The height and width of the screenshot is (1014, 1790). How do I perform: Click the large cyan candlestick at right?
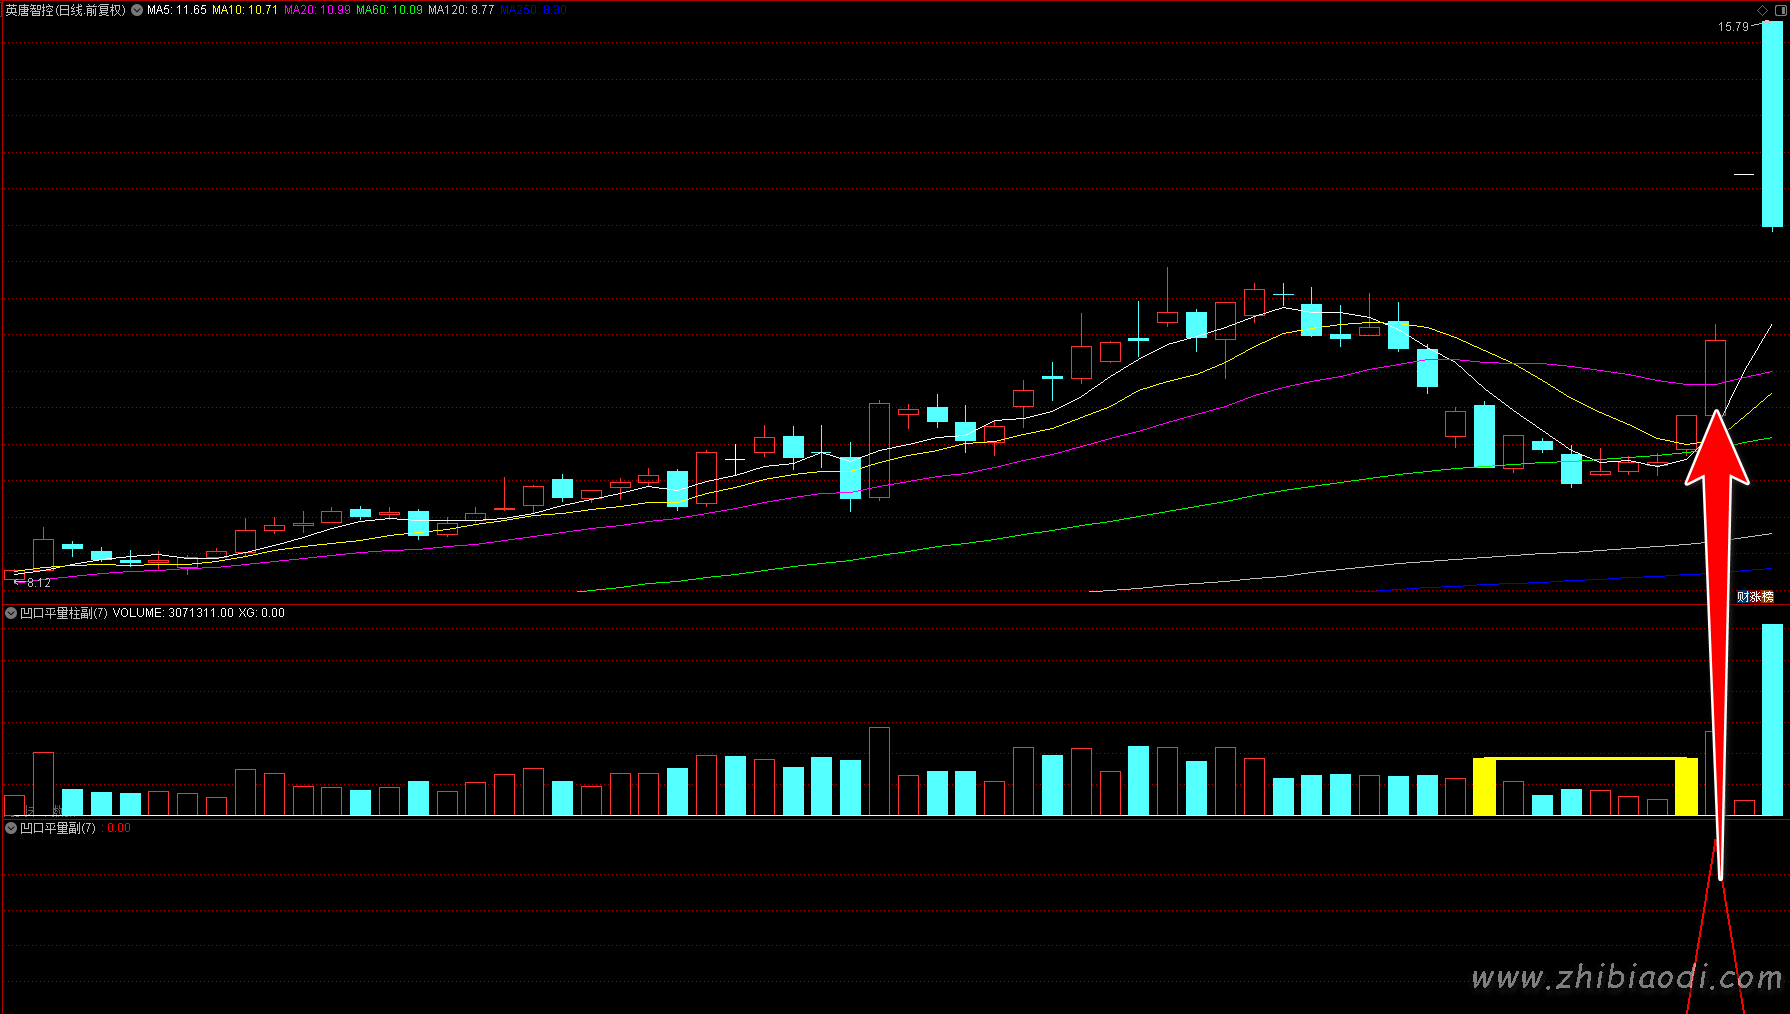point(1772,124)
